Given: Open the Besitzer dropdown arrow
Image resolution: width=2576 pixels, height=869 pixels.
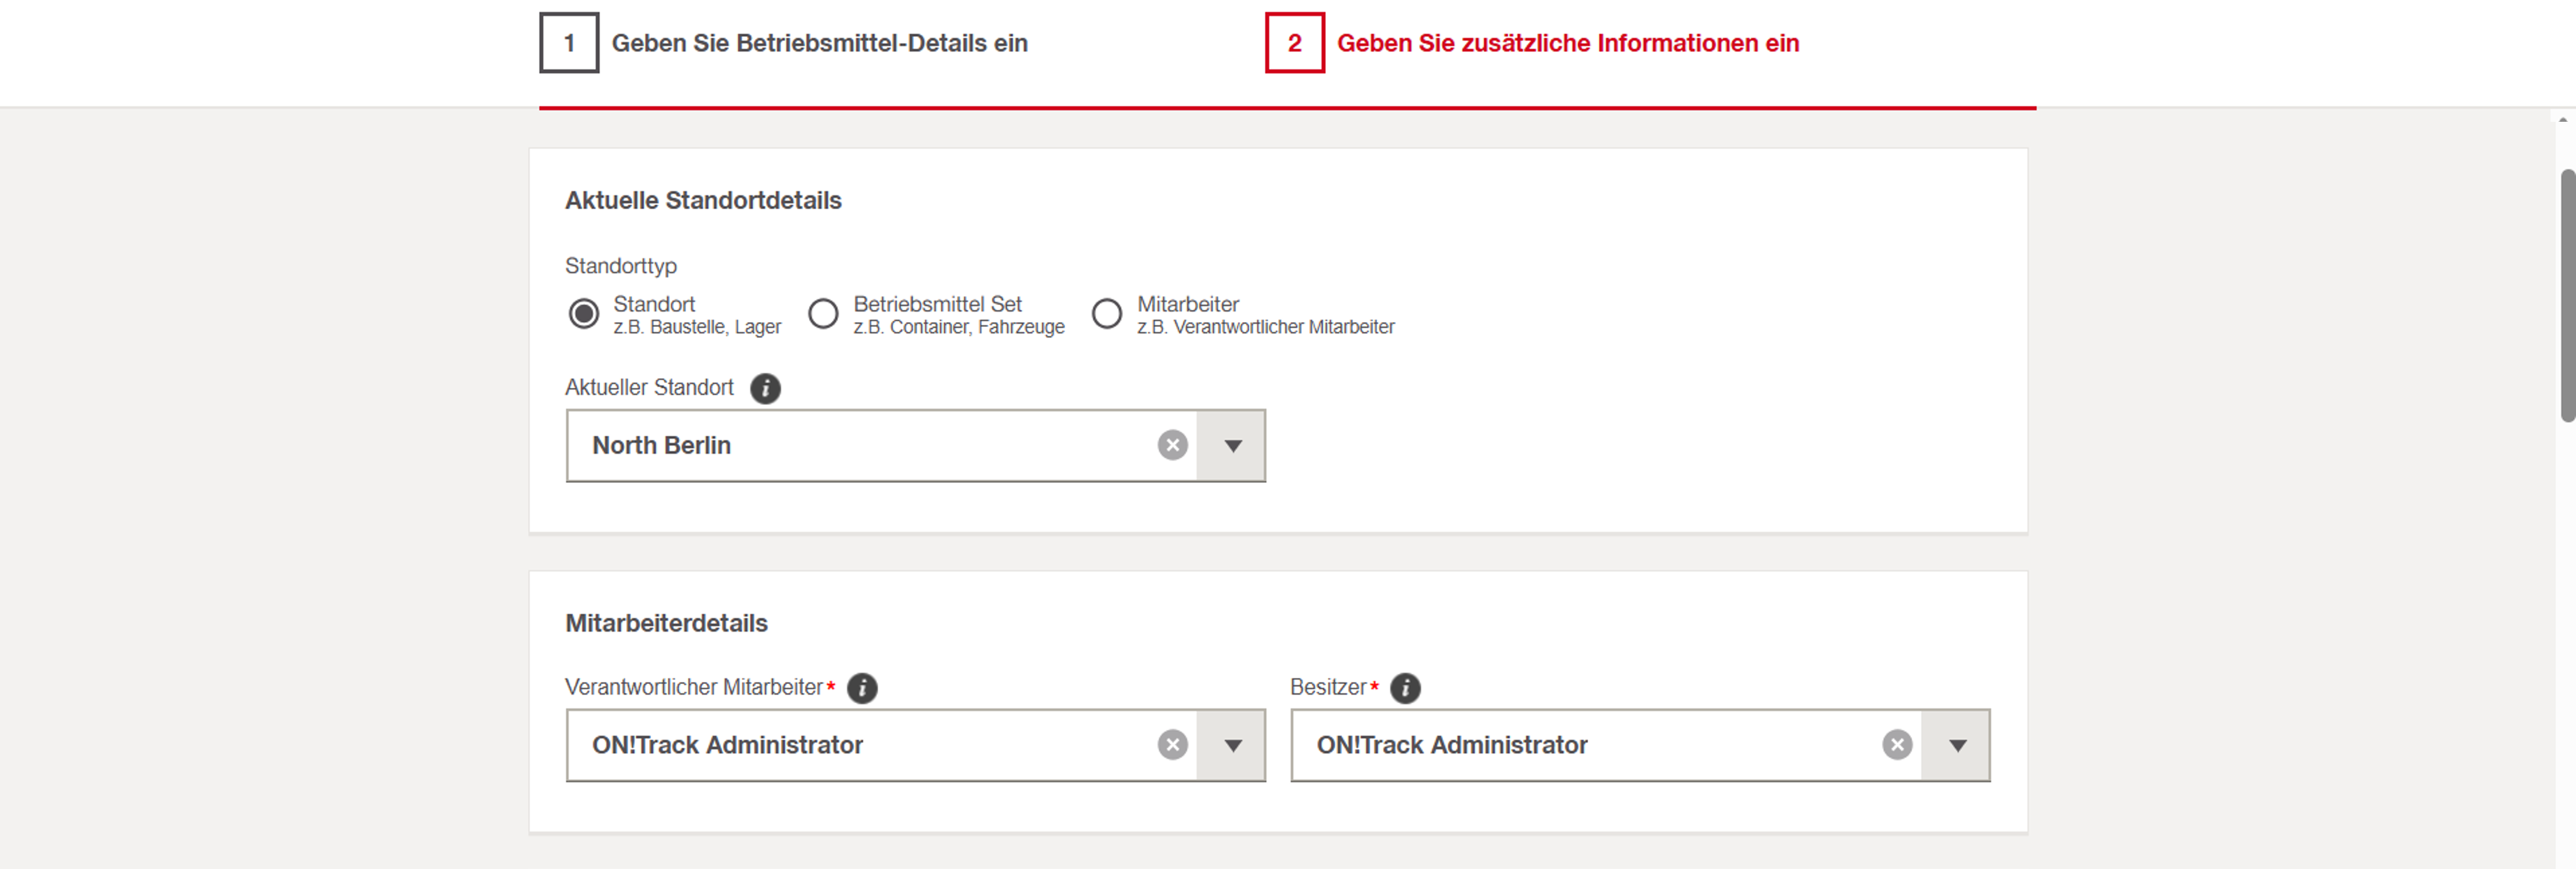Looking at the screenshot, I should 1957,746.
